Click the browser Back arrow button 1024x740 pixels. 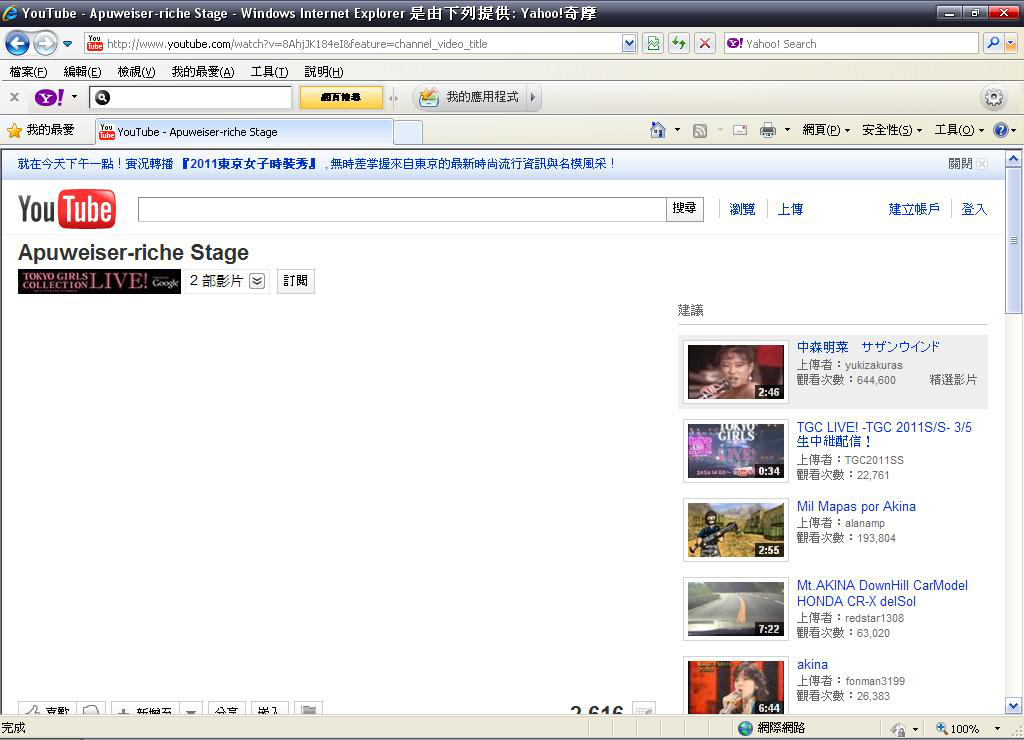tap(17, 44)
